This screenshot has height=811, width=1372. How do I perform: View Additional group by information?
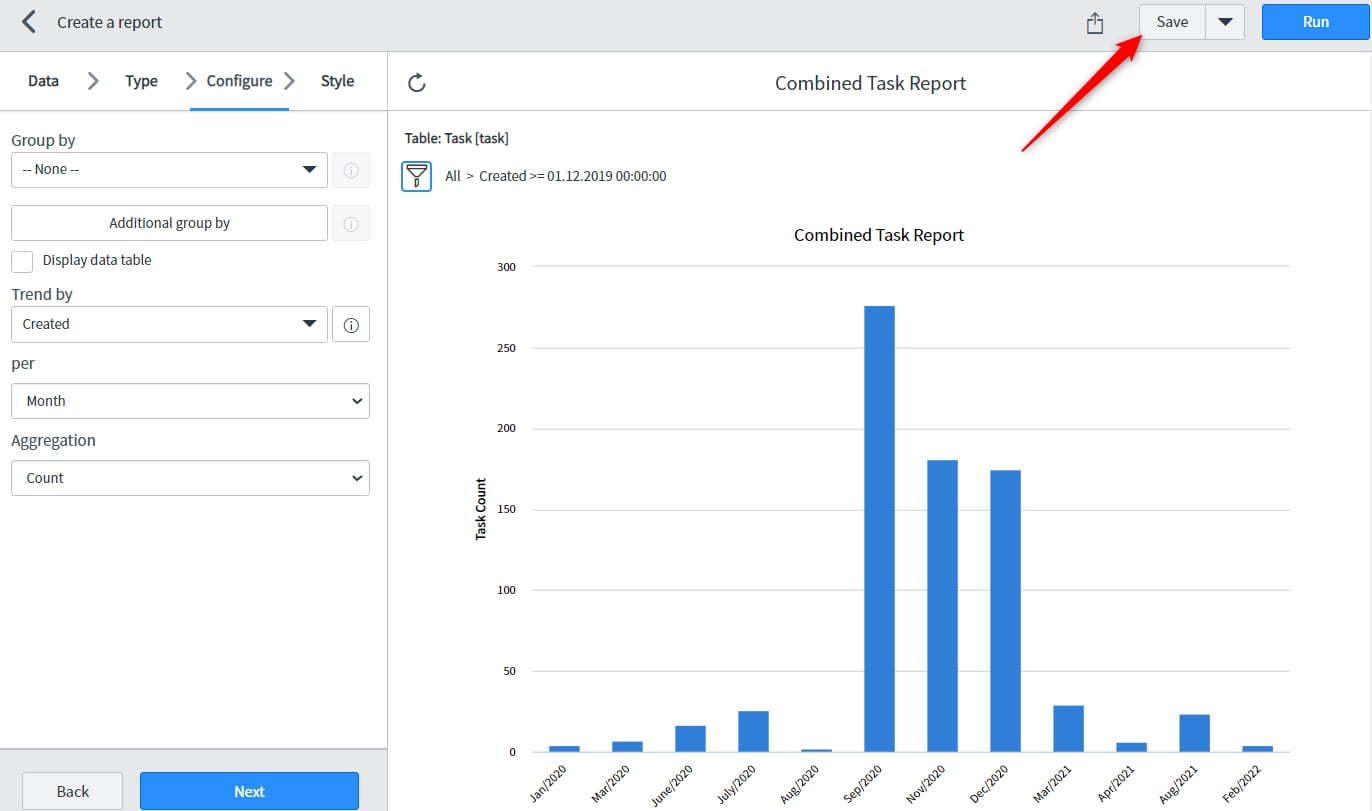pyautogui.click(x=351, y=222)
